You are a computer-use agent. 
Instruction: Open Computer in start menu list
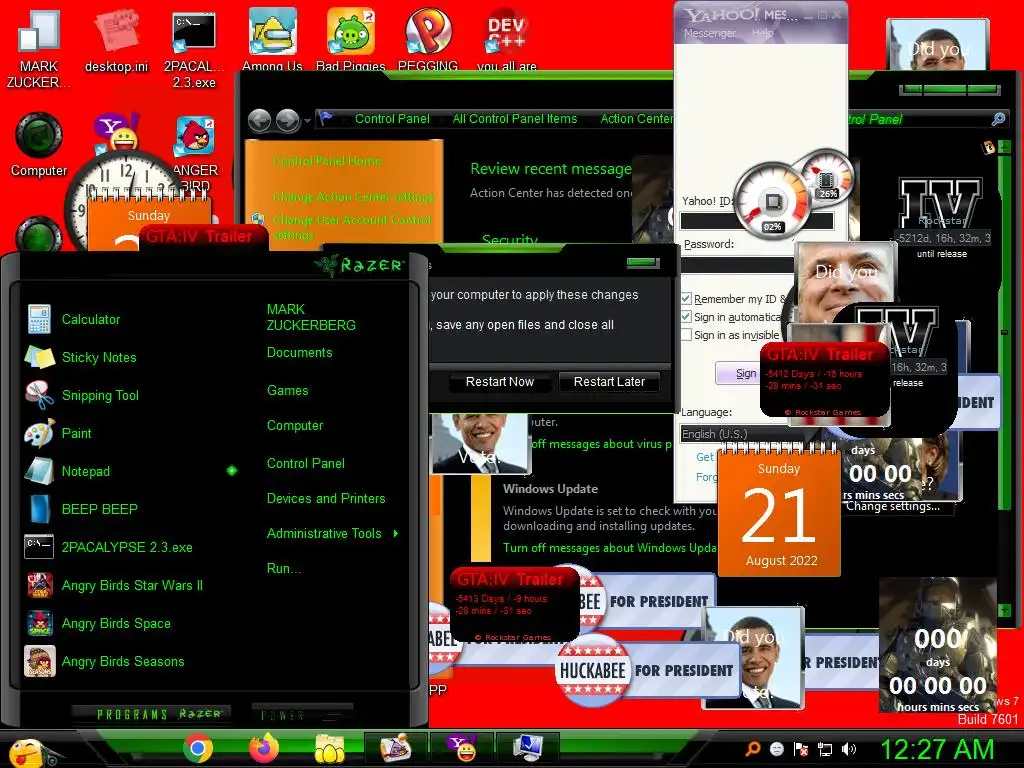coord(295,425)
